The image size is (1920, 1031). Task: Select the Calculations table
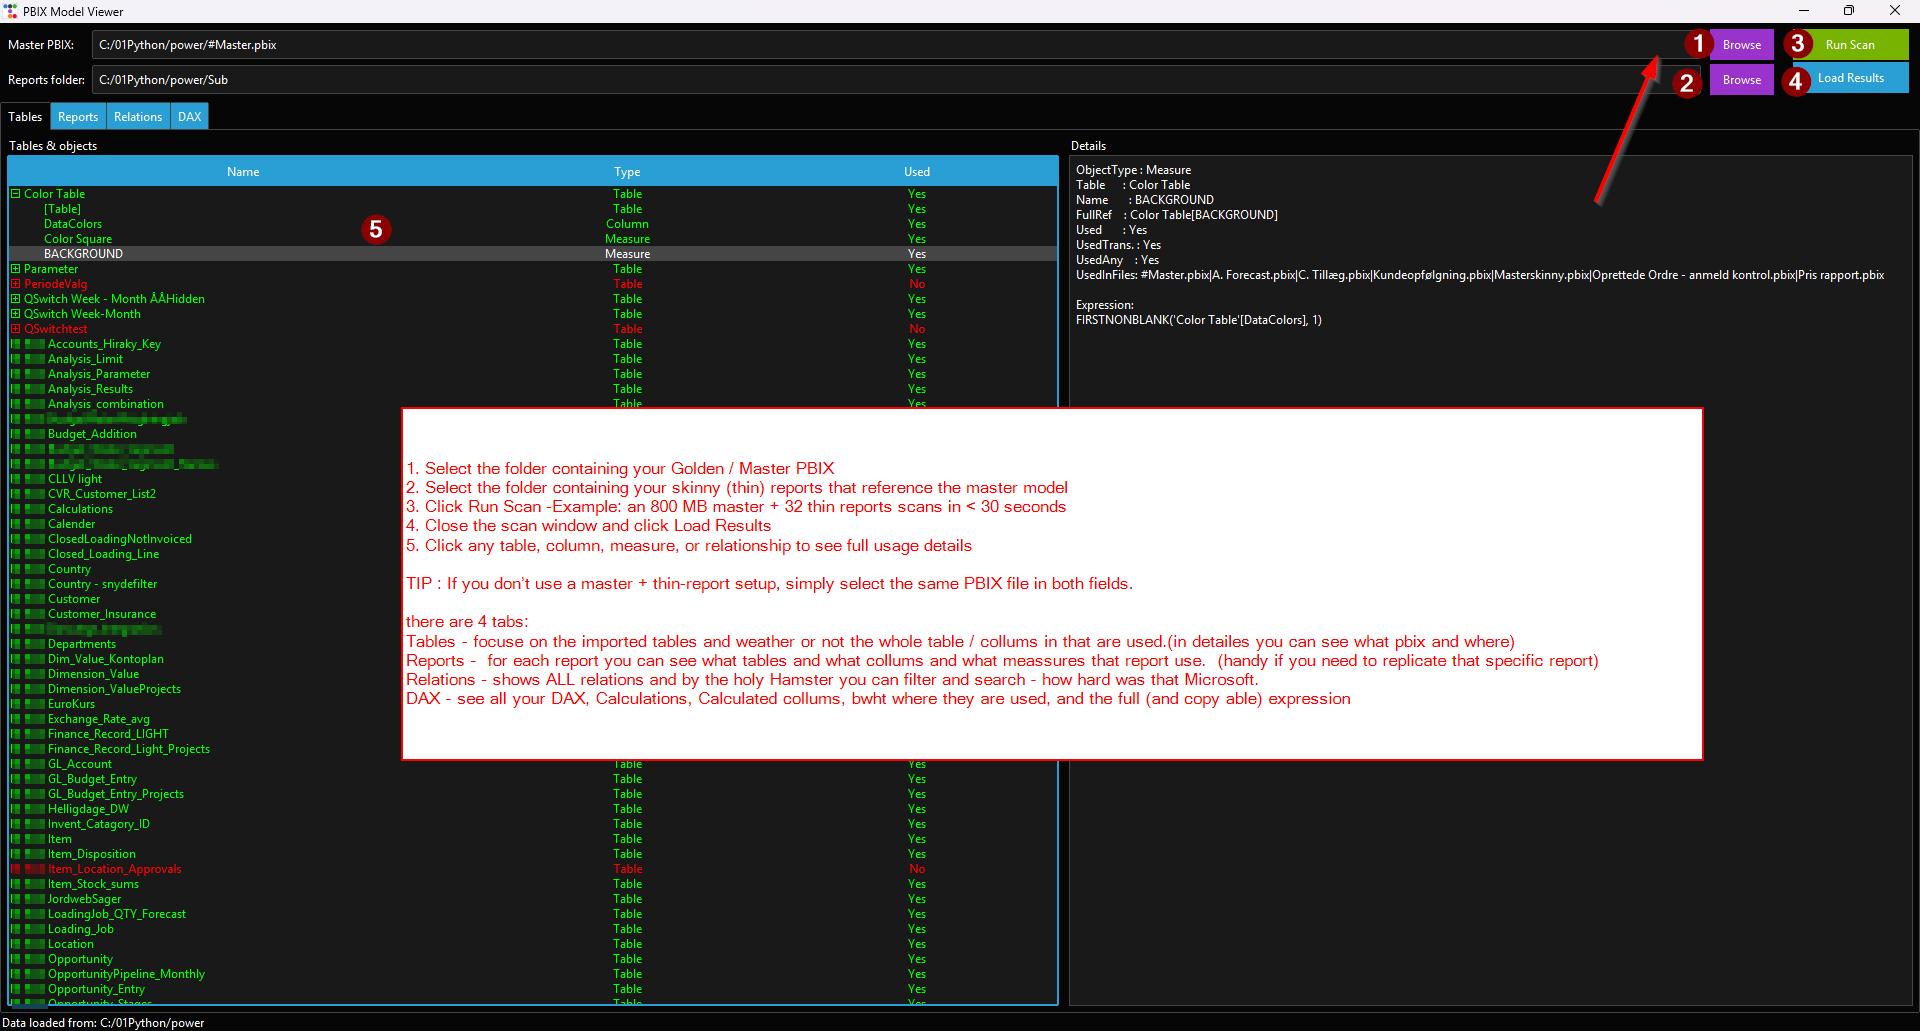80,509
